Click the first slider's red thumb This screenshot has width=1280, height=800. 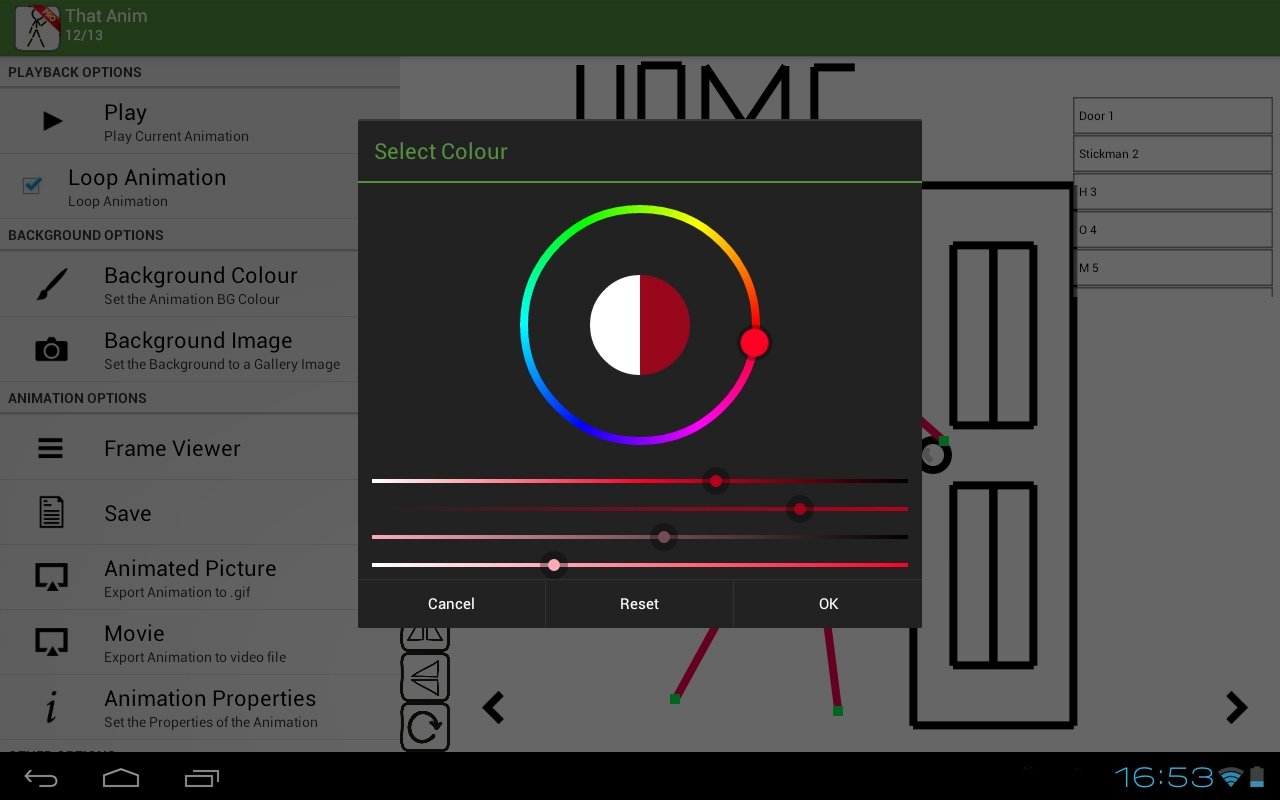[716, 481]
